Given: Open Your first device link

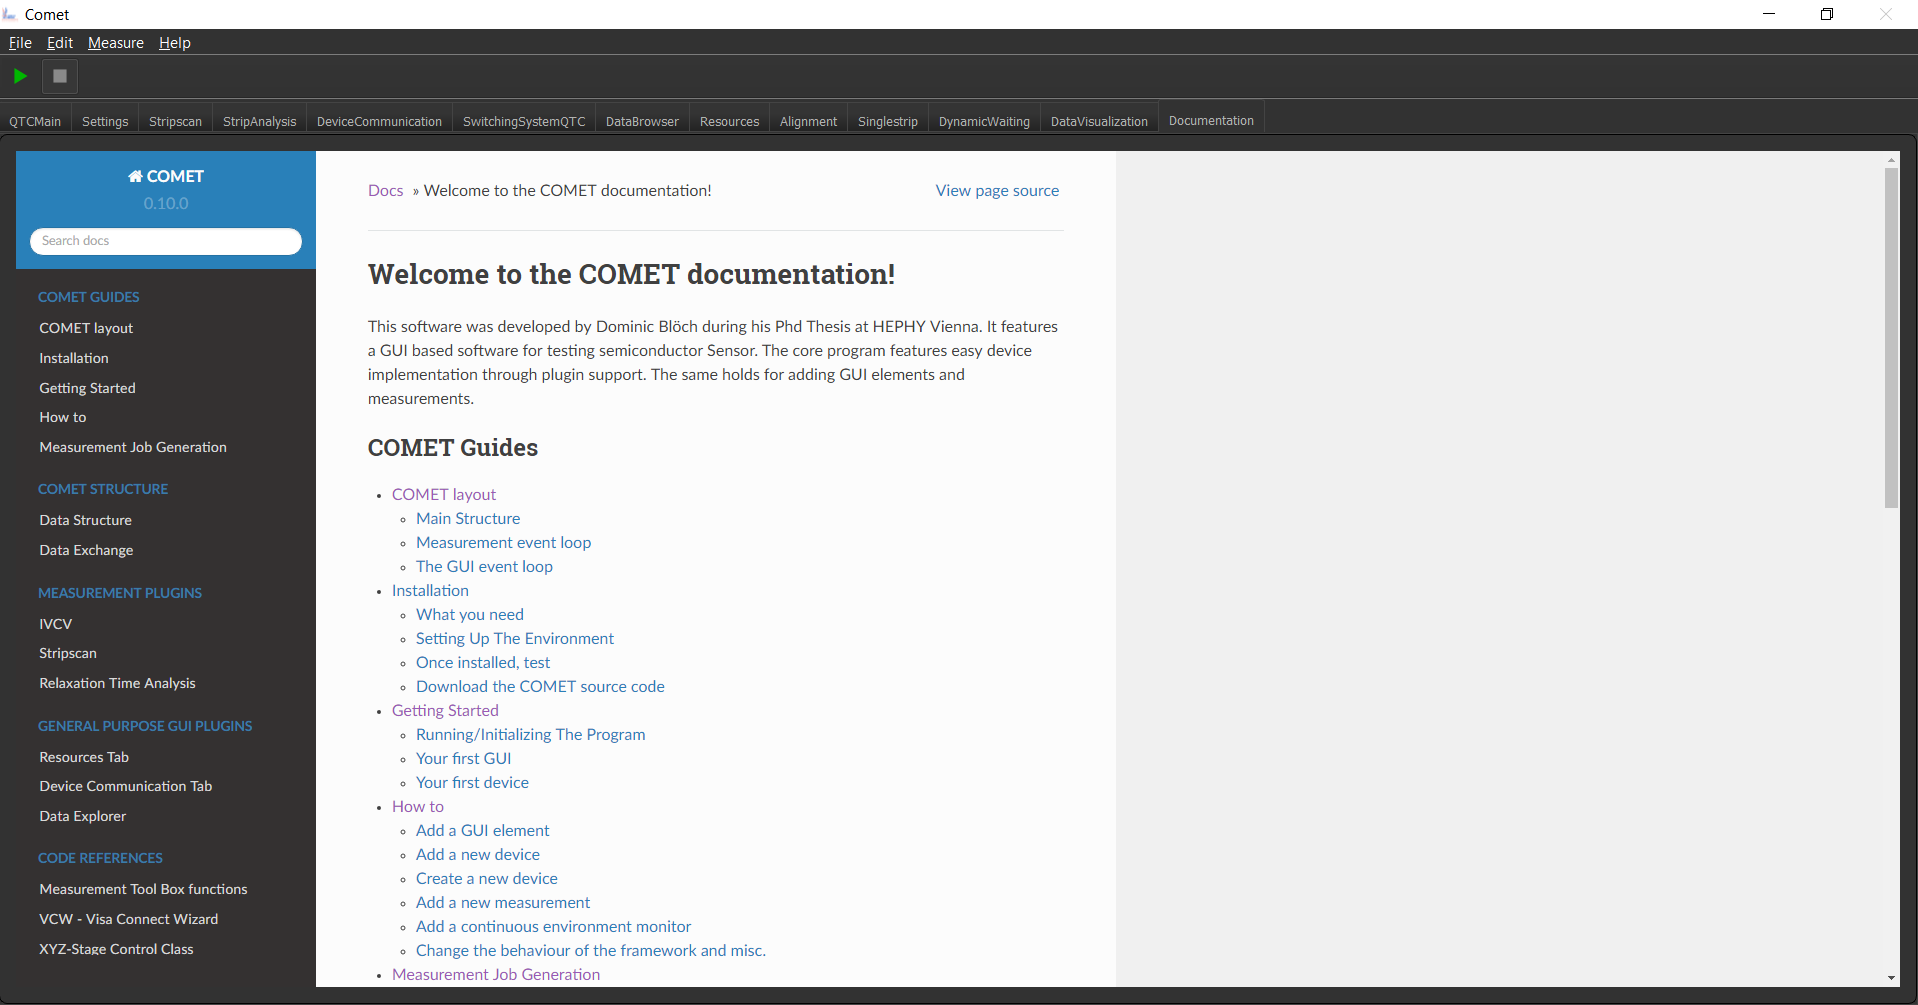Looking at the screenshot, I should [472, 783].
